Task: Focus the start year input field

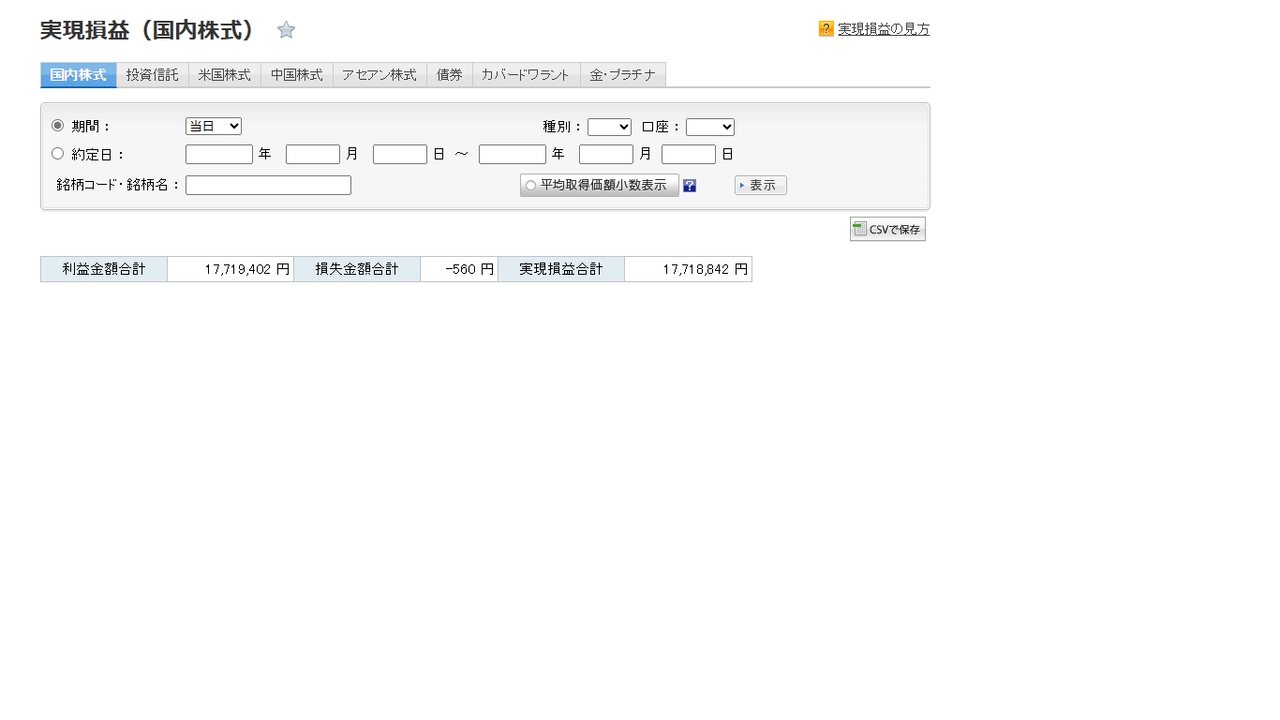Action: pos(219,154)
